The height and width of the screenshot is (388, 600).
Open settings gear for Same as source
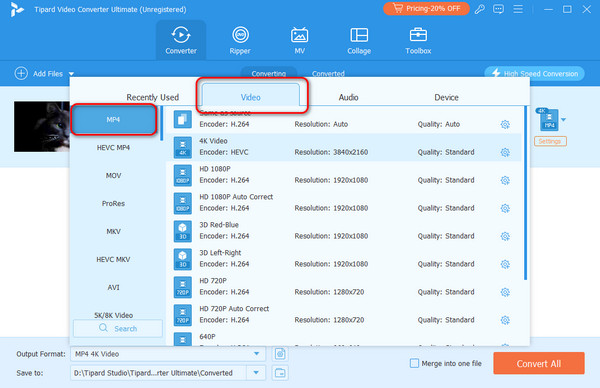coord(505,124)
